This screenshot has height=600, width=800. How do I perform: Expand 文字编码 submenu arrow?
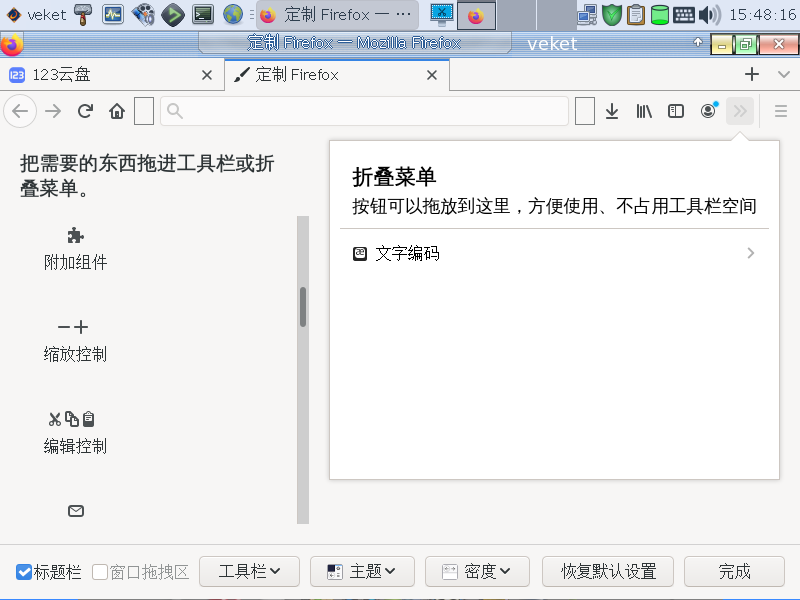(751, 253)
